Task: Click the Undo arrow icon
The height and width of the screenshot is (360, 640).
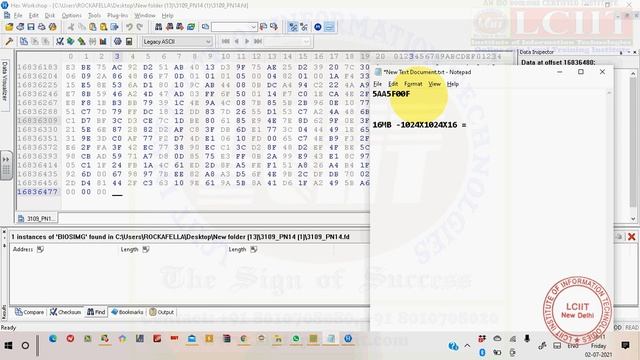Action: click(x=129, y=27)
